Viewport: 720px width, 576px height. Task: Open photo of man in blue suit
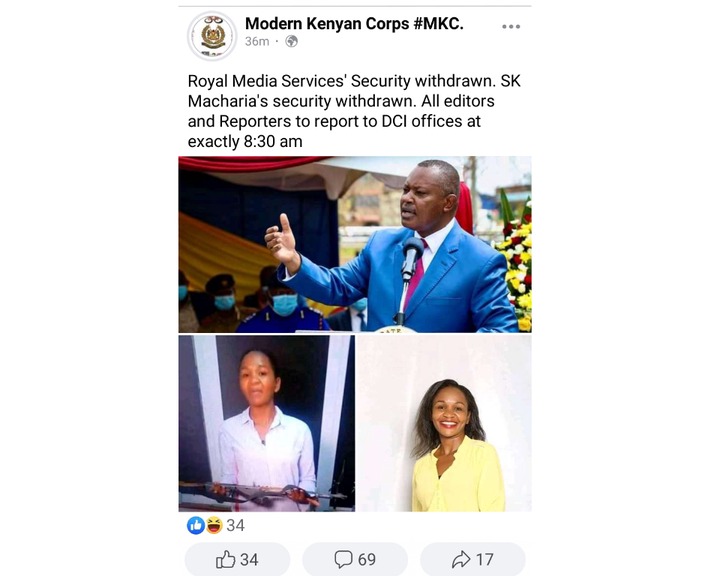[355, 244]
